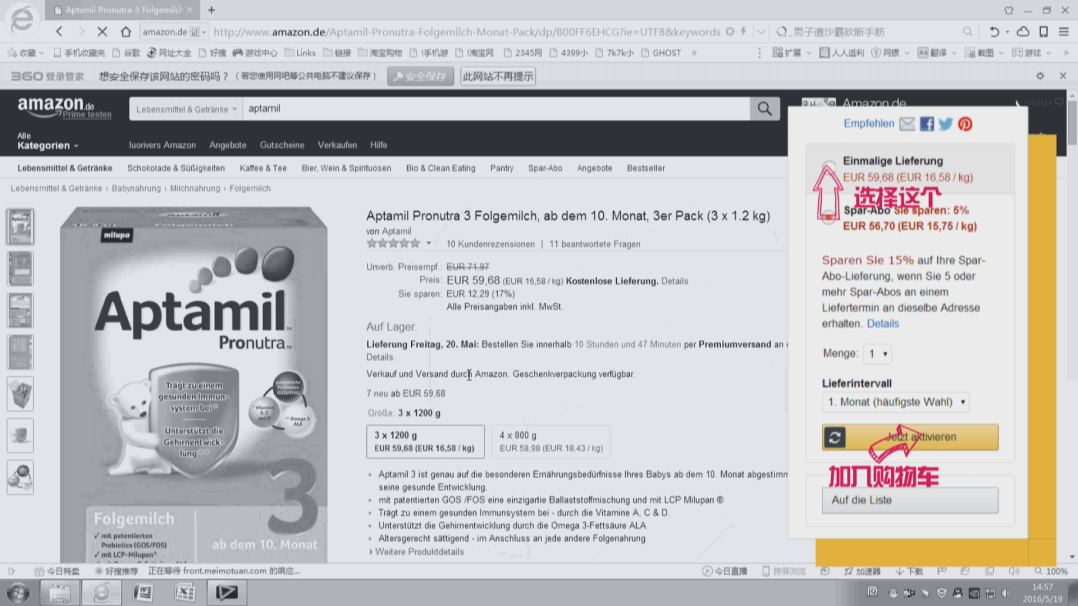Click the Amazon search magnifier button

pyautogui.click(x=764, y=108)
